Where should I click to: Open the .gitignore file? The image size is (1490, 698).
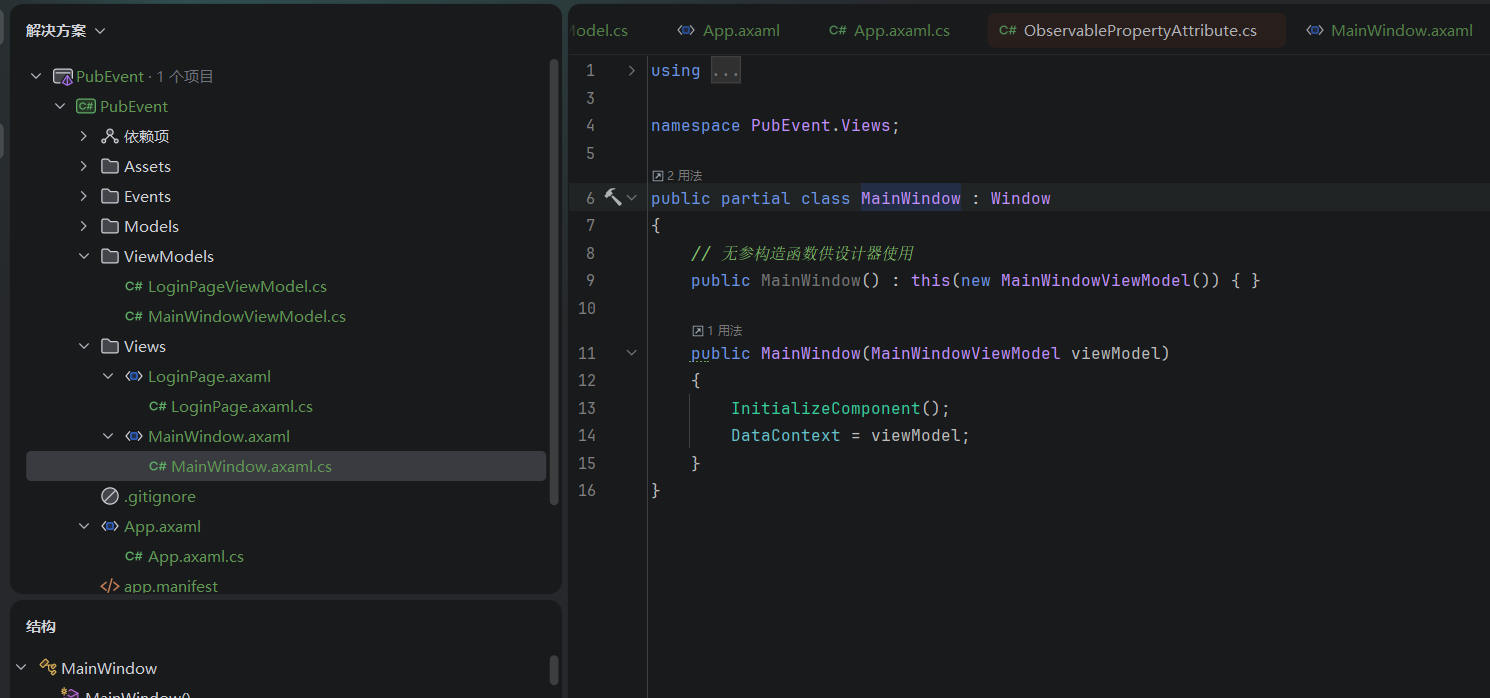[x=160, y=497]
